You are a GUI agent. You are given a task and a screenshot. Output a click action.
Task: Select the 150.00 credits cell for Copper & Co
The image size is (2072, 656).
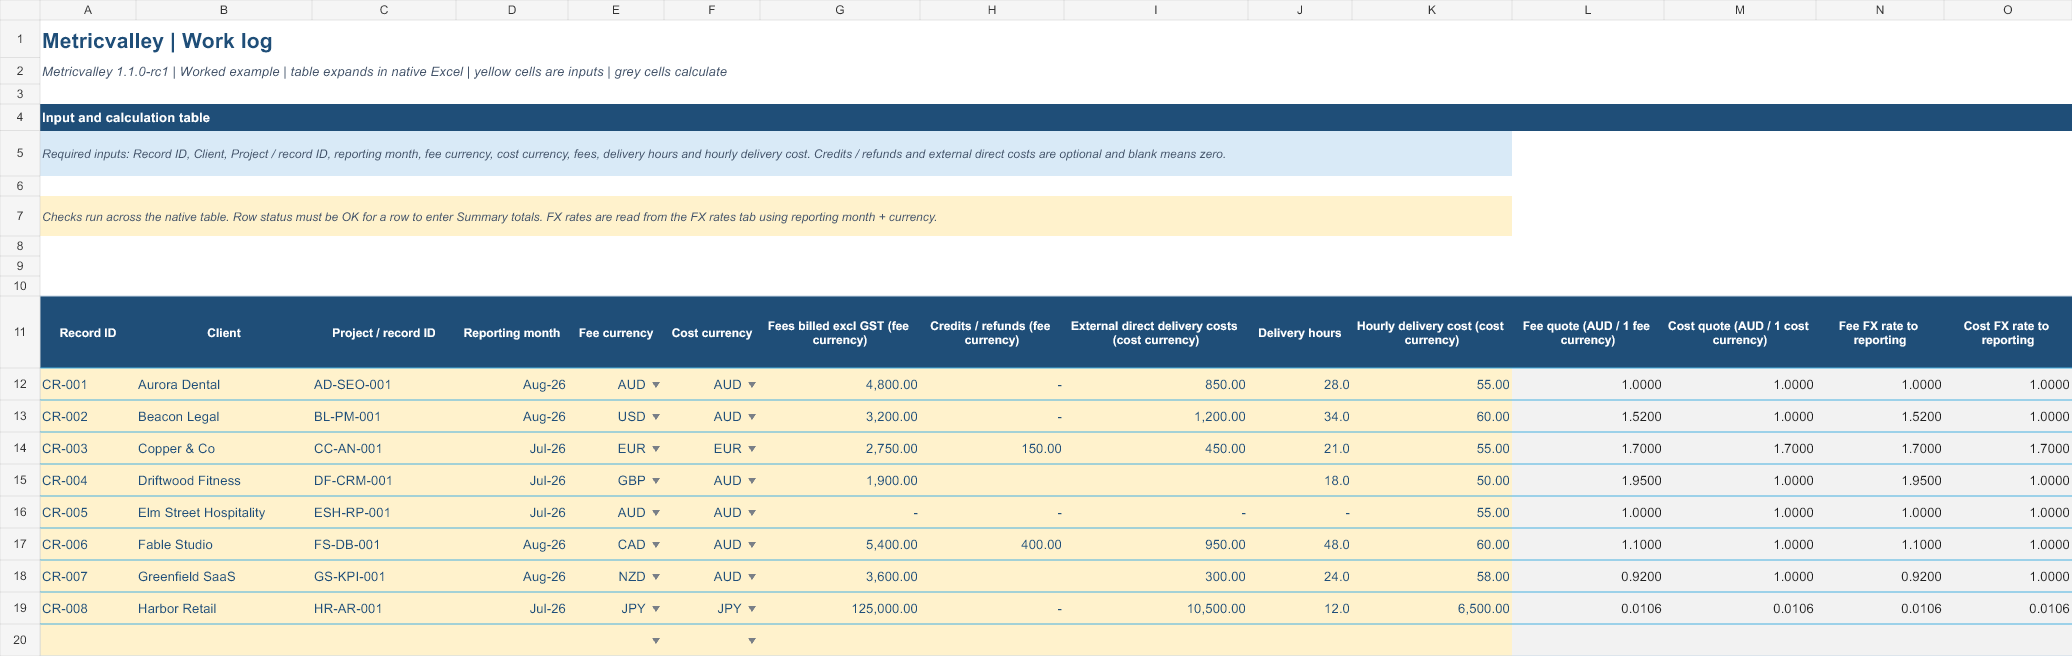[x=992, y=449]
